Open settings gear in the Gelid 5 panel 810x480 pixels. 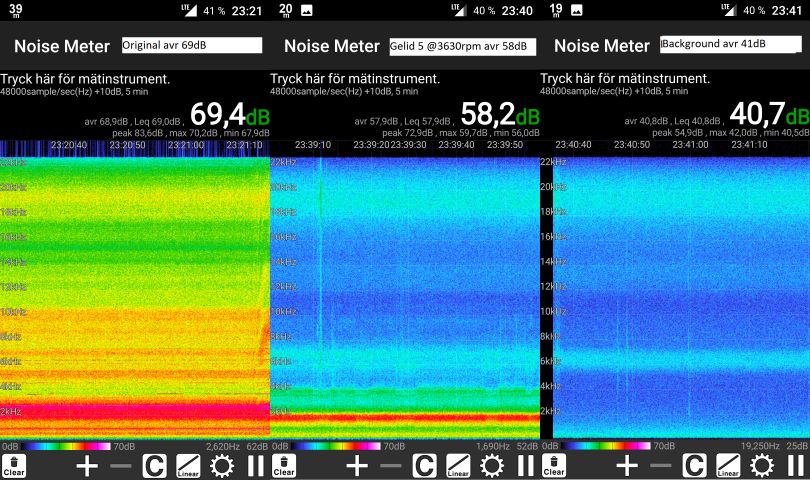(x=492, y=466)
